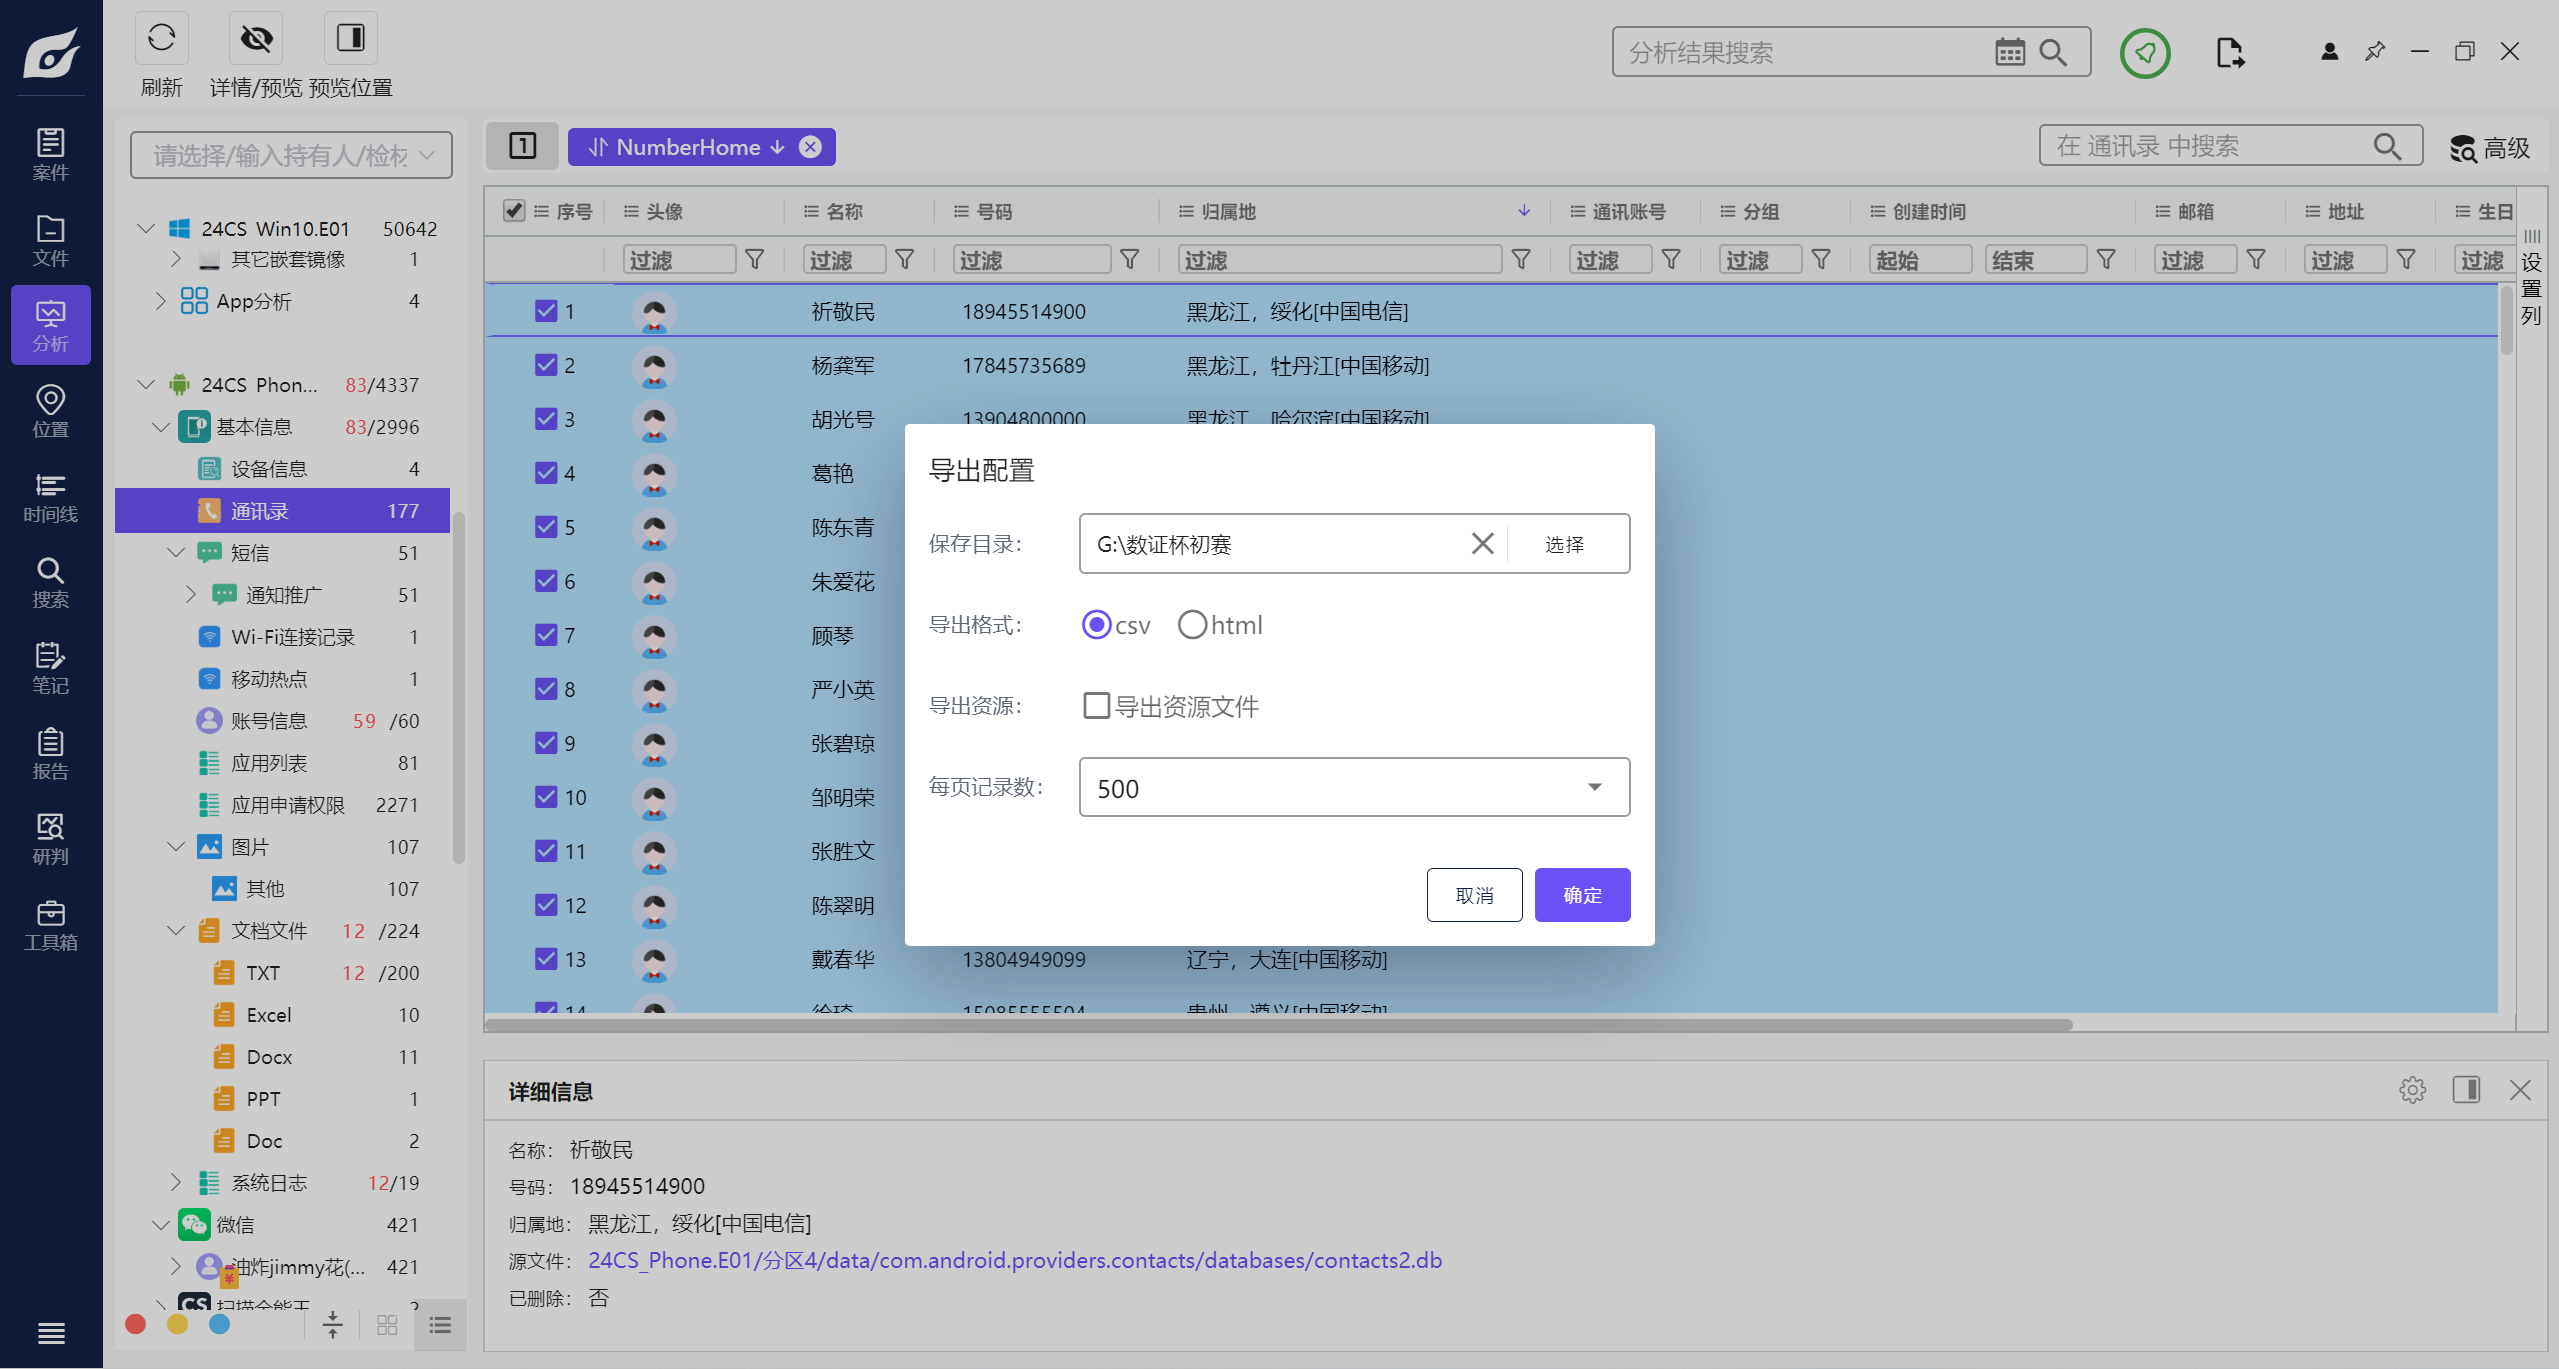Toggle the details/preview eye icon

pos(256,39)
